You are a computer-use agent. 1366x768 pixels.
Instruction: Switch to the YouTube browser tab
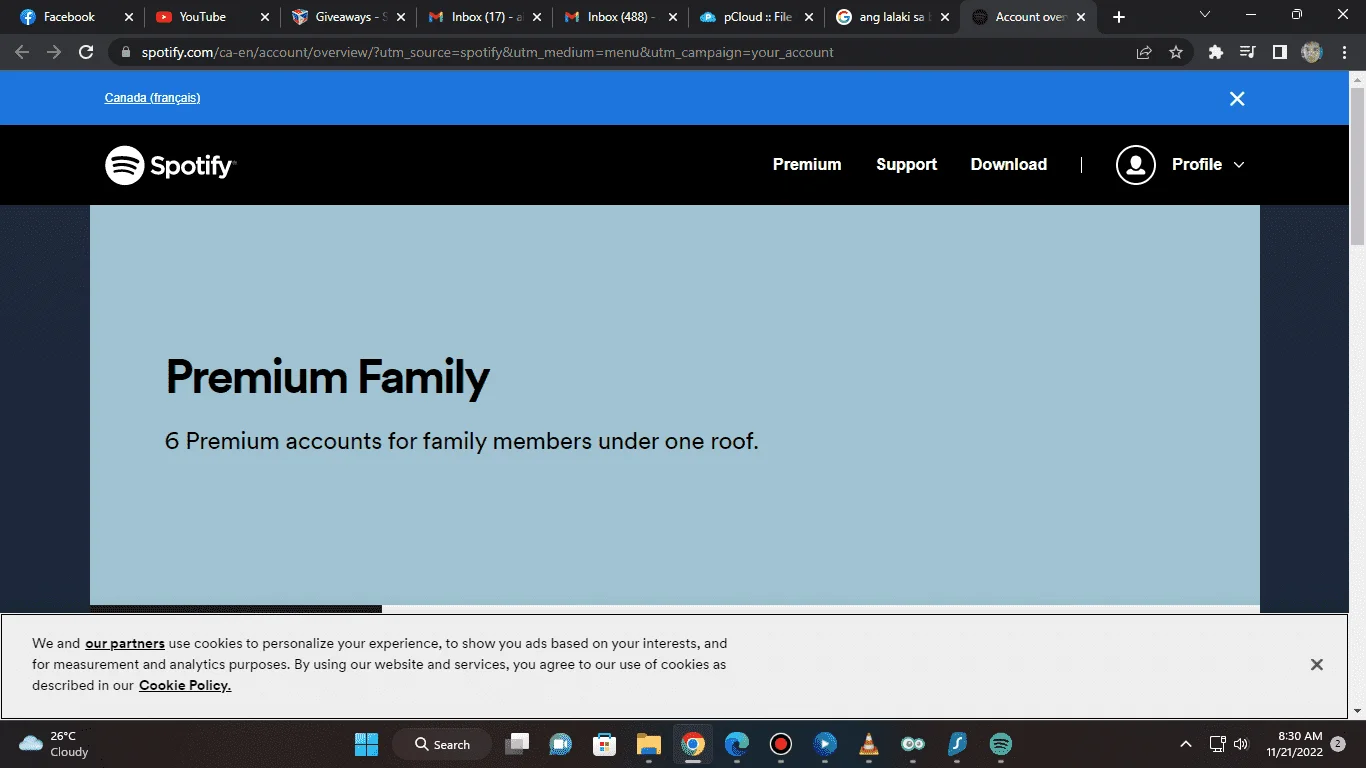pyautogui.click(x=210, y=17)
